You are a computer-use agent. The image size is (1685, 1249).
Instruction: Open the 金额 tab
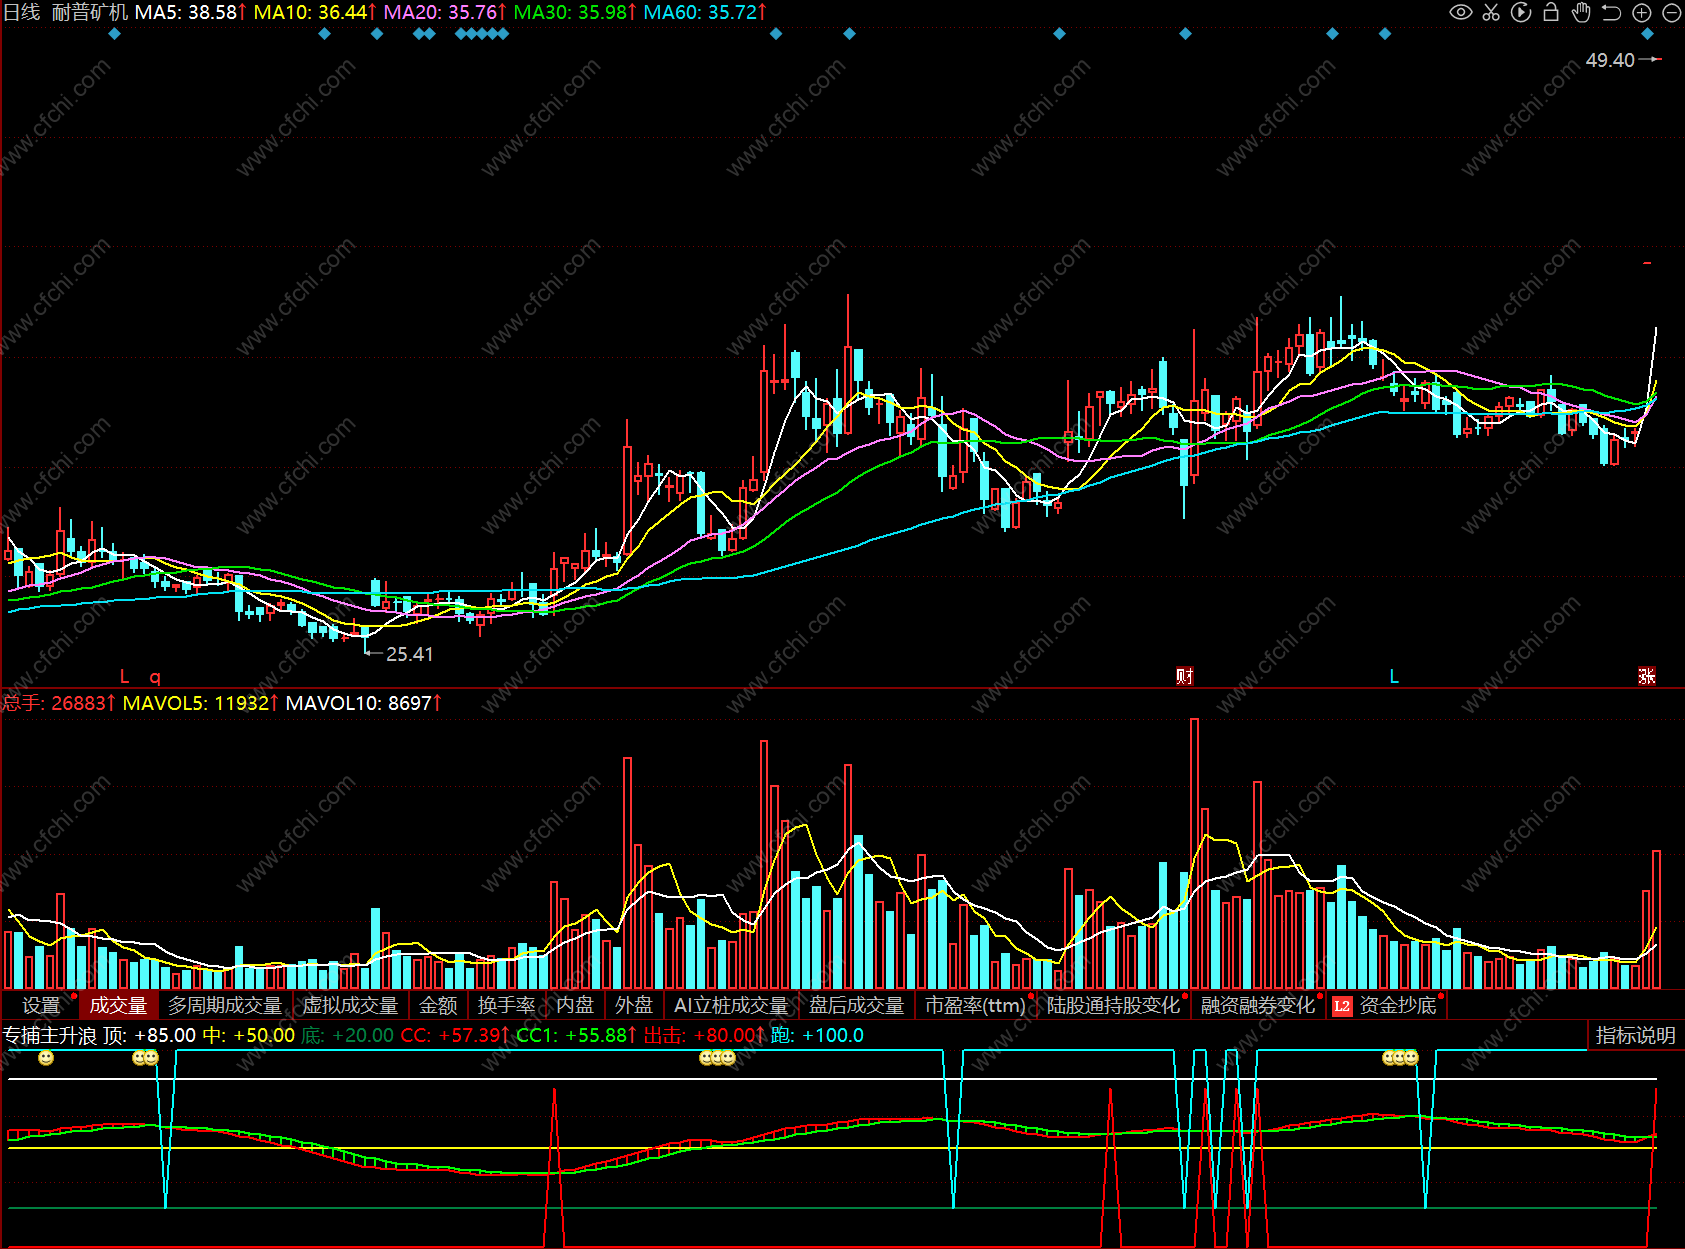pos(438,1005)
